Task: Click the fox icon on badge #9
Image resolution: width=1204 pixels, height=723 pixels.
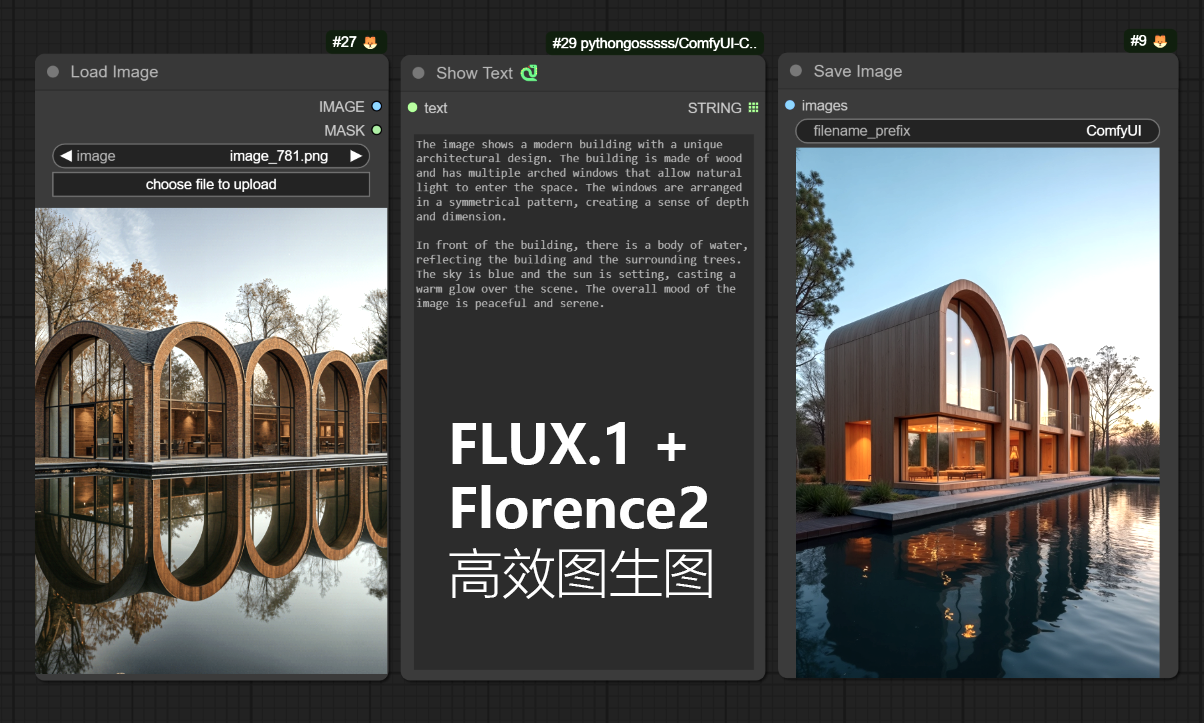Action: 1160,41
